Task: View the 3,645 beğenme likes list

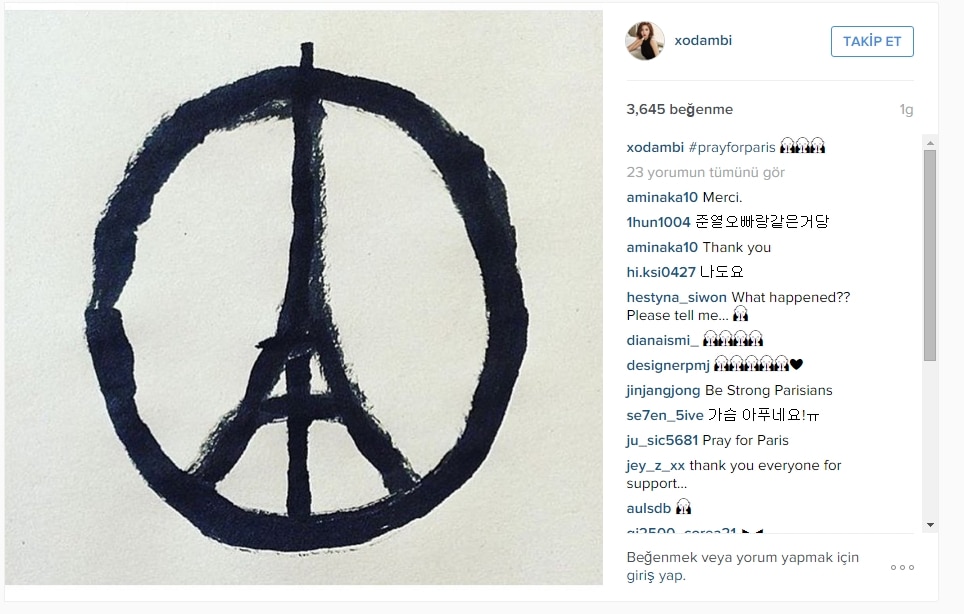Action: [x=679, y=109]
